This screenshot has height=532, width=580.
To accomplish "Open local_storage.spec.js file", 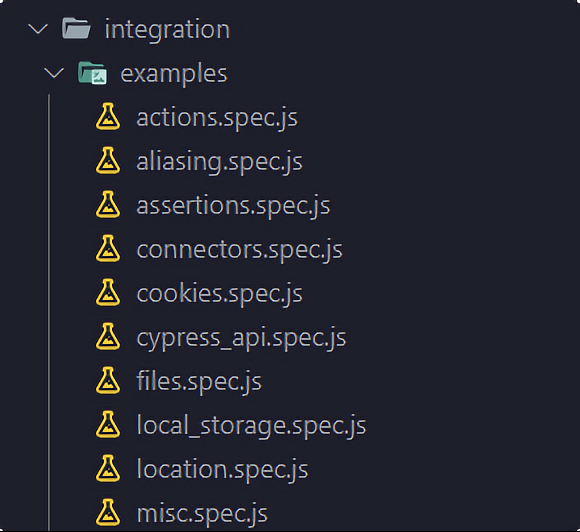I will tap(252, 426).
